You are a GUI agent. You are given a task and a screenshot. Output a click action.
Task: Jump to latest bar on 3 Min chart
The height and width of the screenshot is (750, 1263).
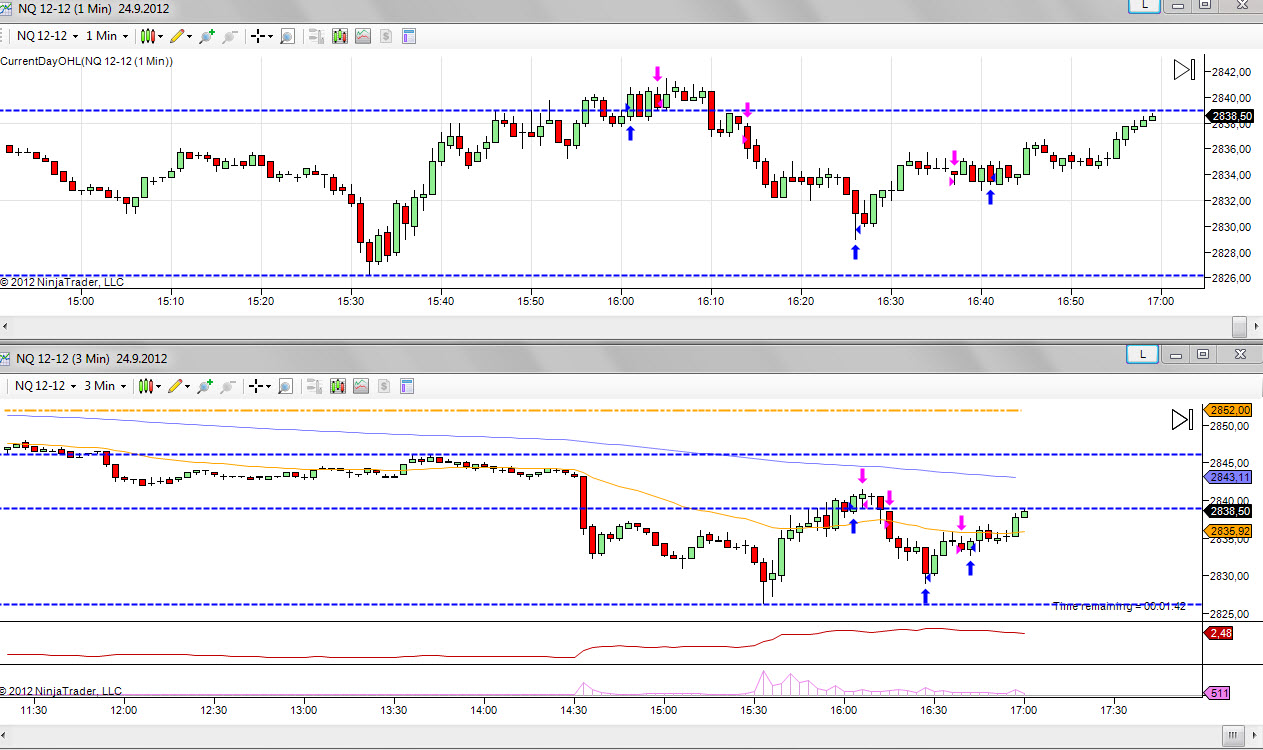pos(1183,419)
